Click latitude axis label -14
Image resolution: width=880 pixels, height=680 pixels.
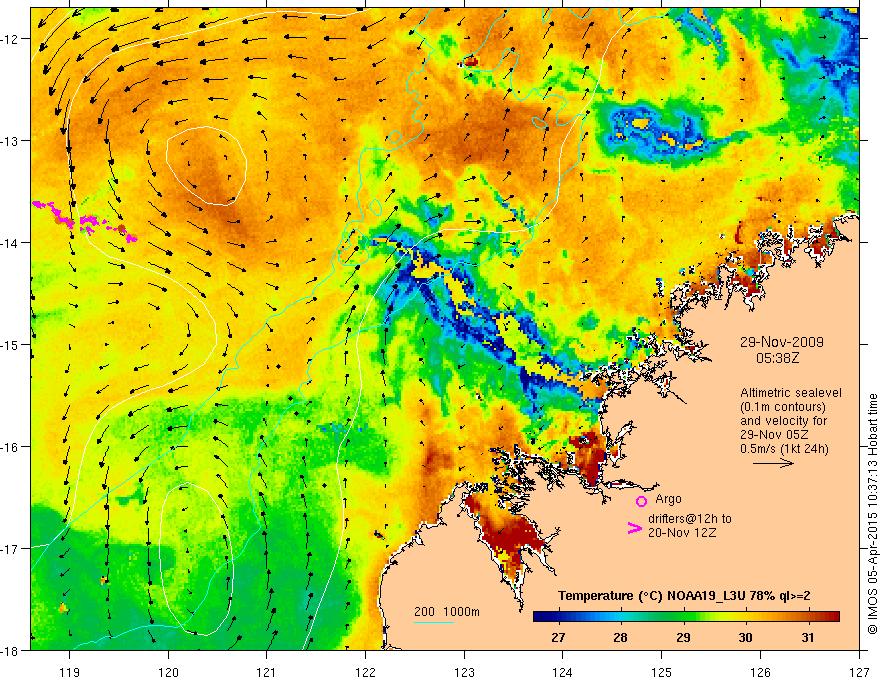(x=11, y=243)
